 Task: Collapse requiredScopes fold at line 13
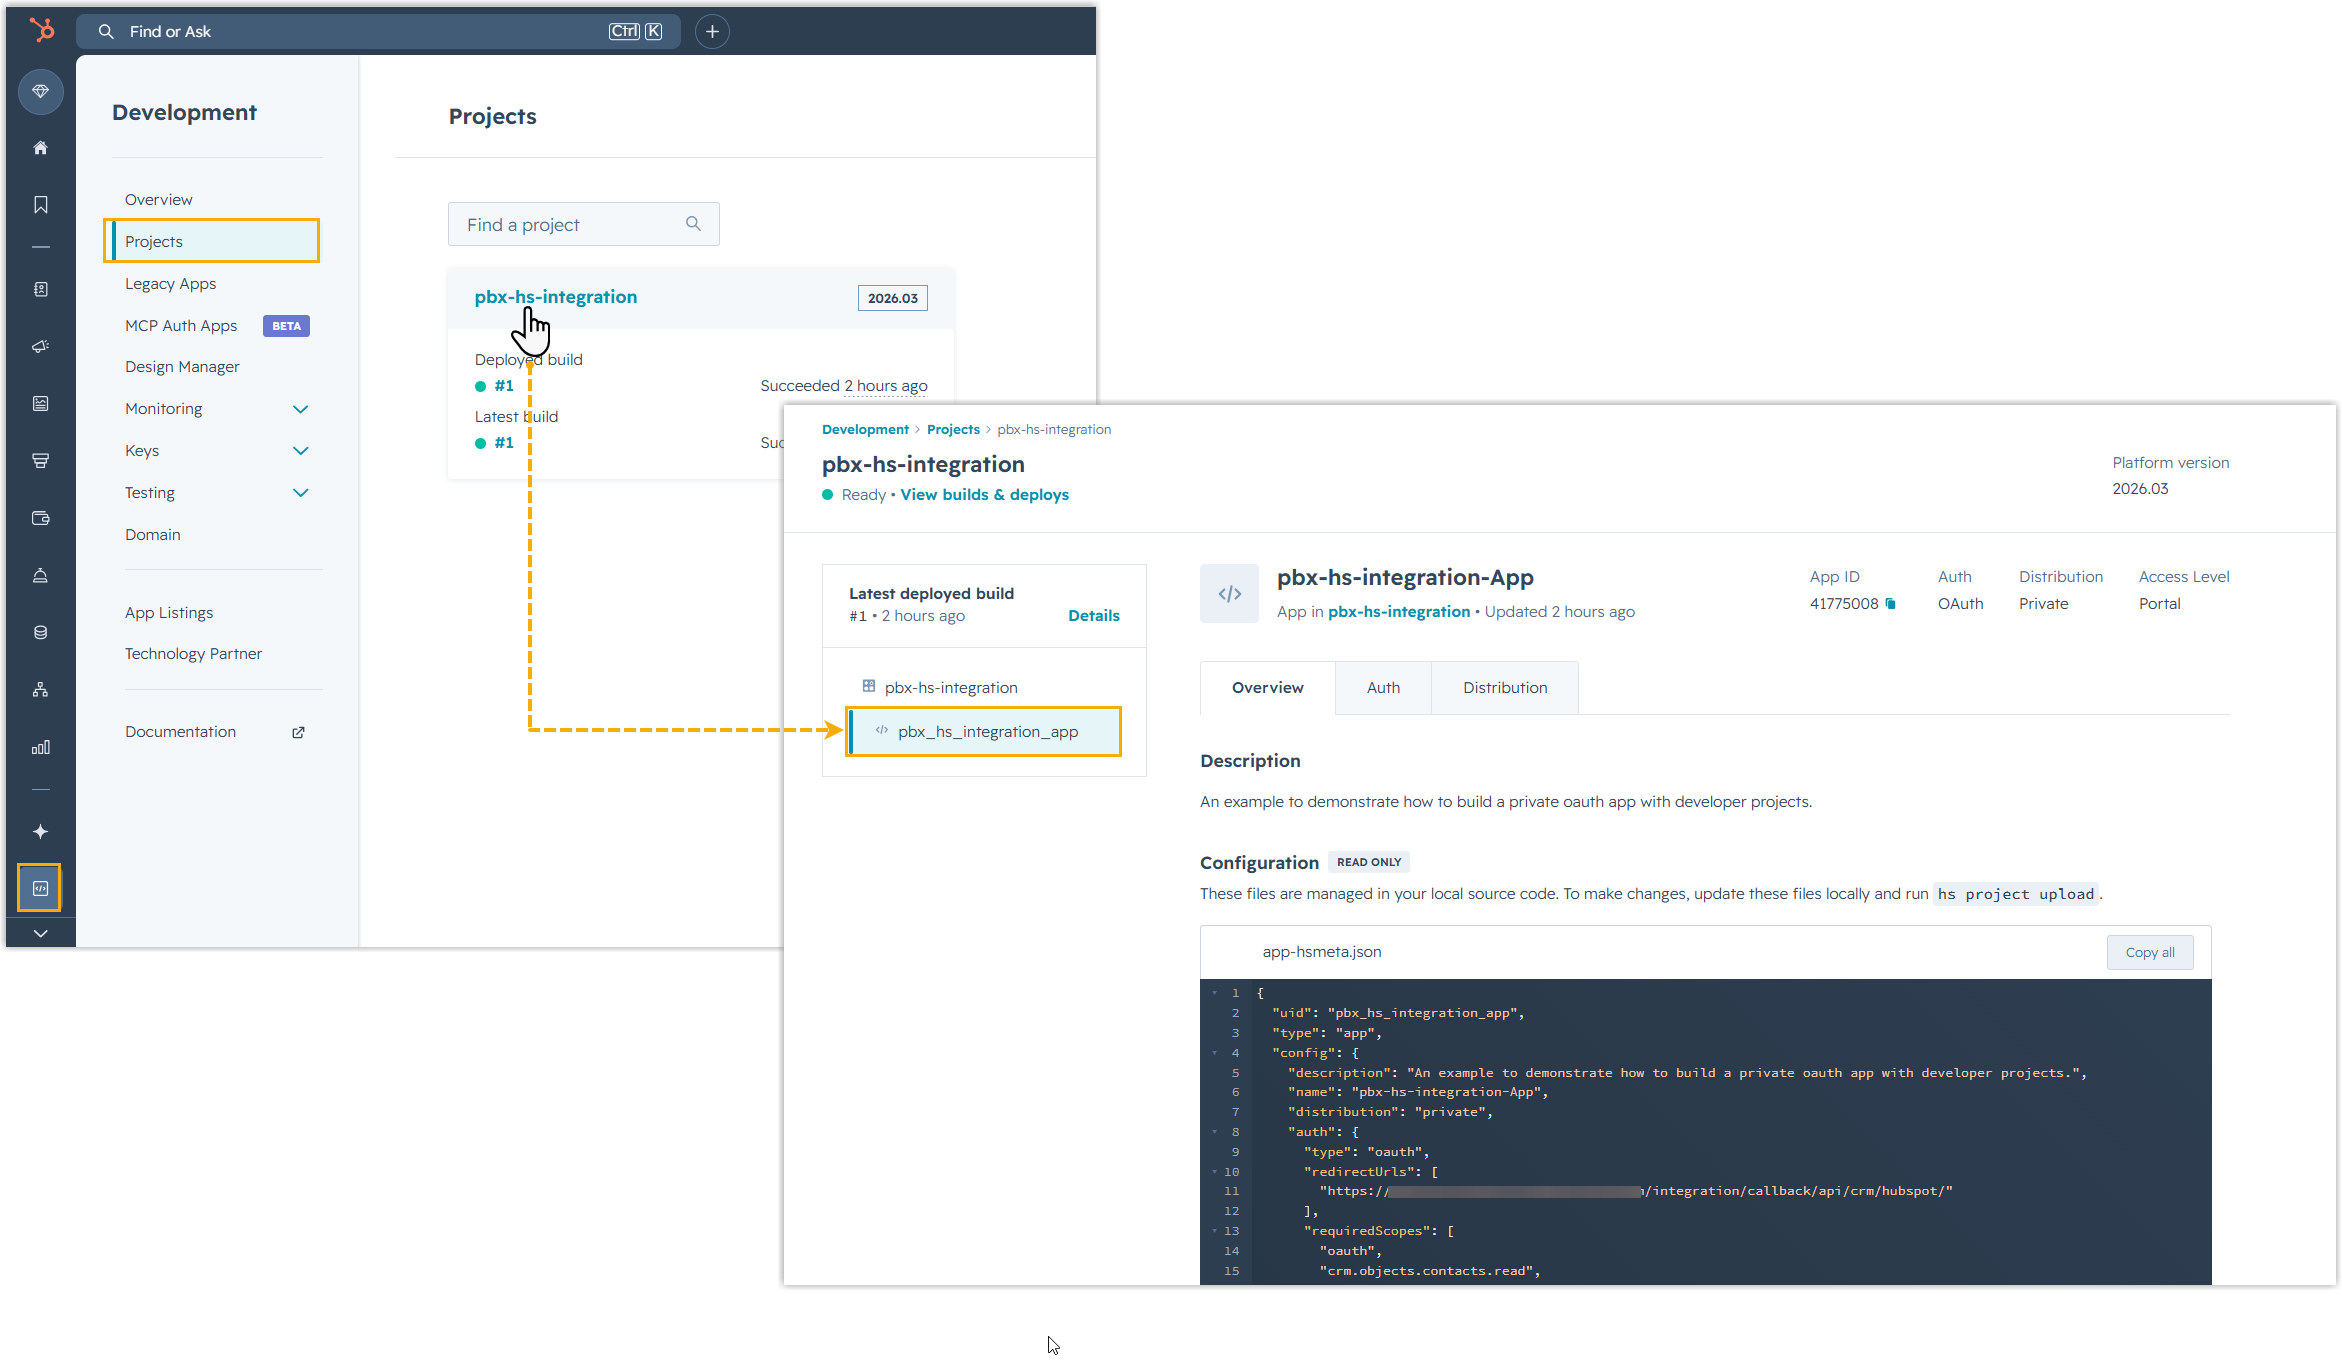click(1215, 1231)
